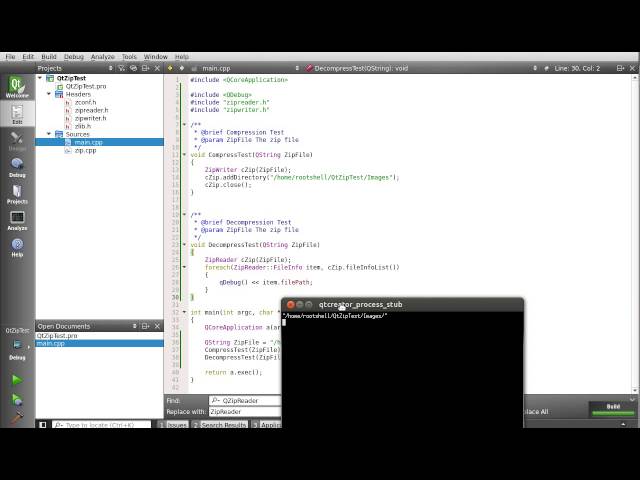Image resolution: width=640 pixels, height=480 pixels.
Task: Open the Analyze menu
Action: pos(102,57)
